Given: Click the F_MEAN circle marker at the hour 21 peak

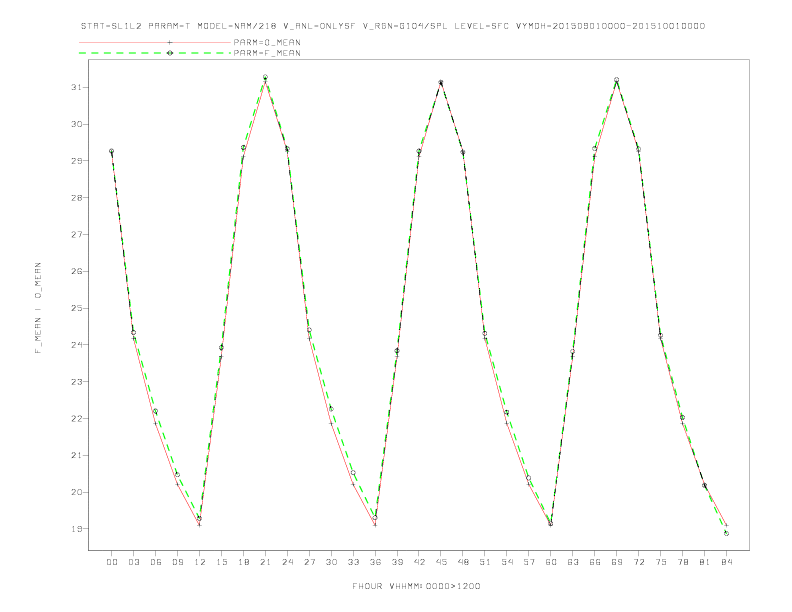Looking at the screenshot, I should [265, 77].
